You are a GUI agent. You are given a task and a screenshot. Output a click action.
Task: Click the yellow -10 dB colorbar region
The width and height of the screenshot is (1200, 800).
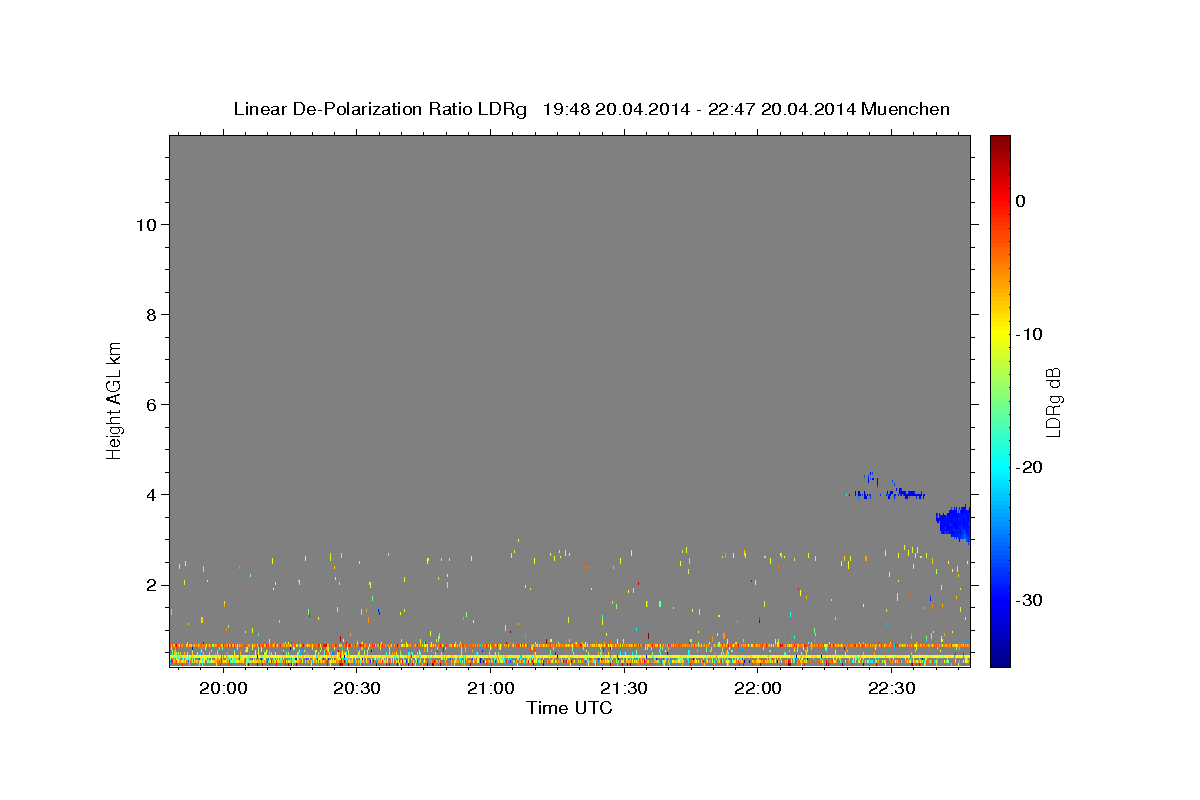point(1000,334)
